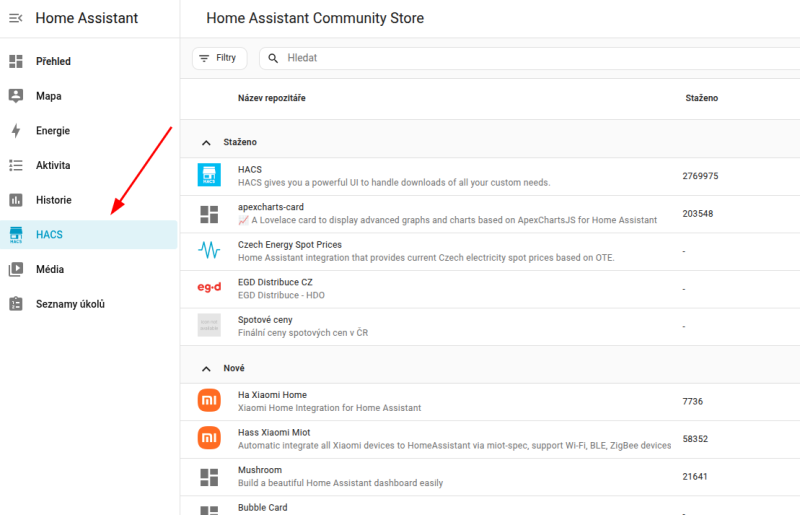Open Seznamy úkolů clipboard icon
The height and width of the screenshot is (515, 800).
[x=16, y=304]
